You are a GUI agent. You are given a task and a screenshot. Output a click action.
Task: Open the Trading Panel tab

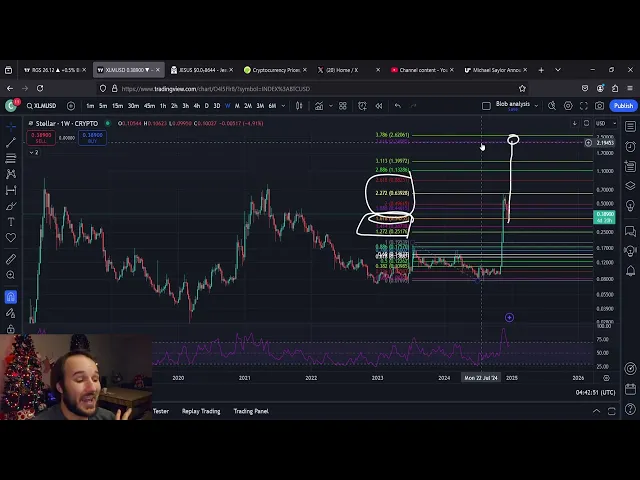251,411
